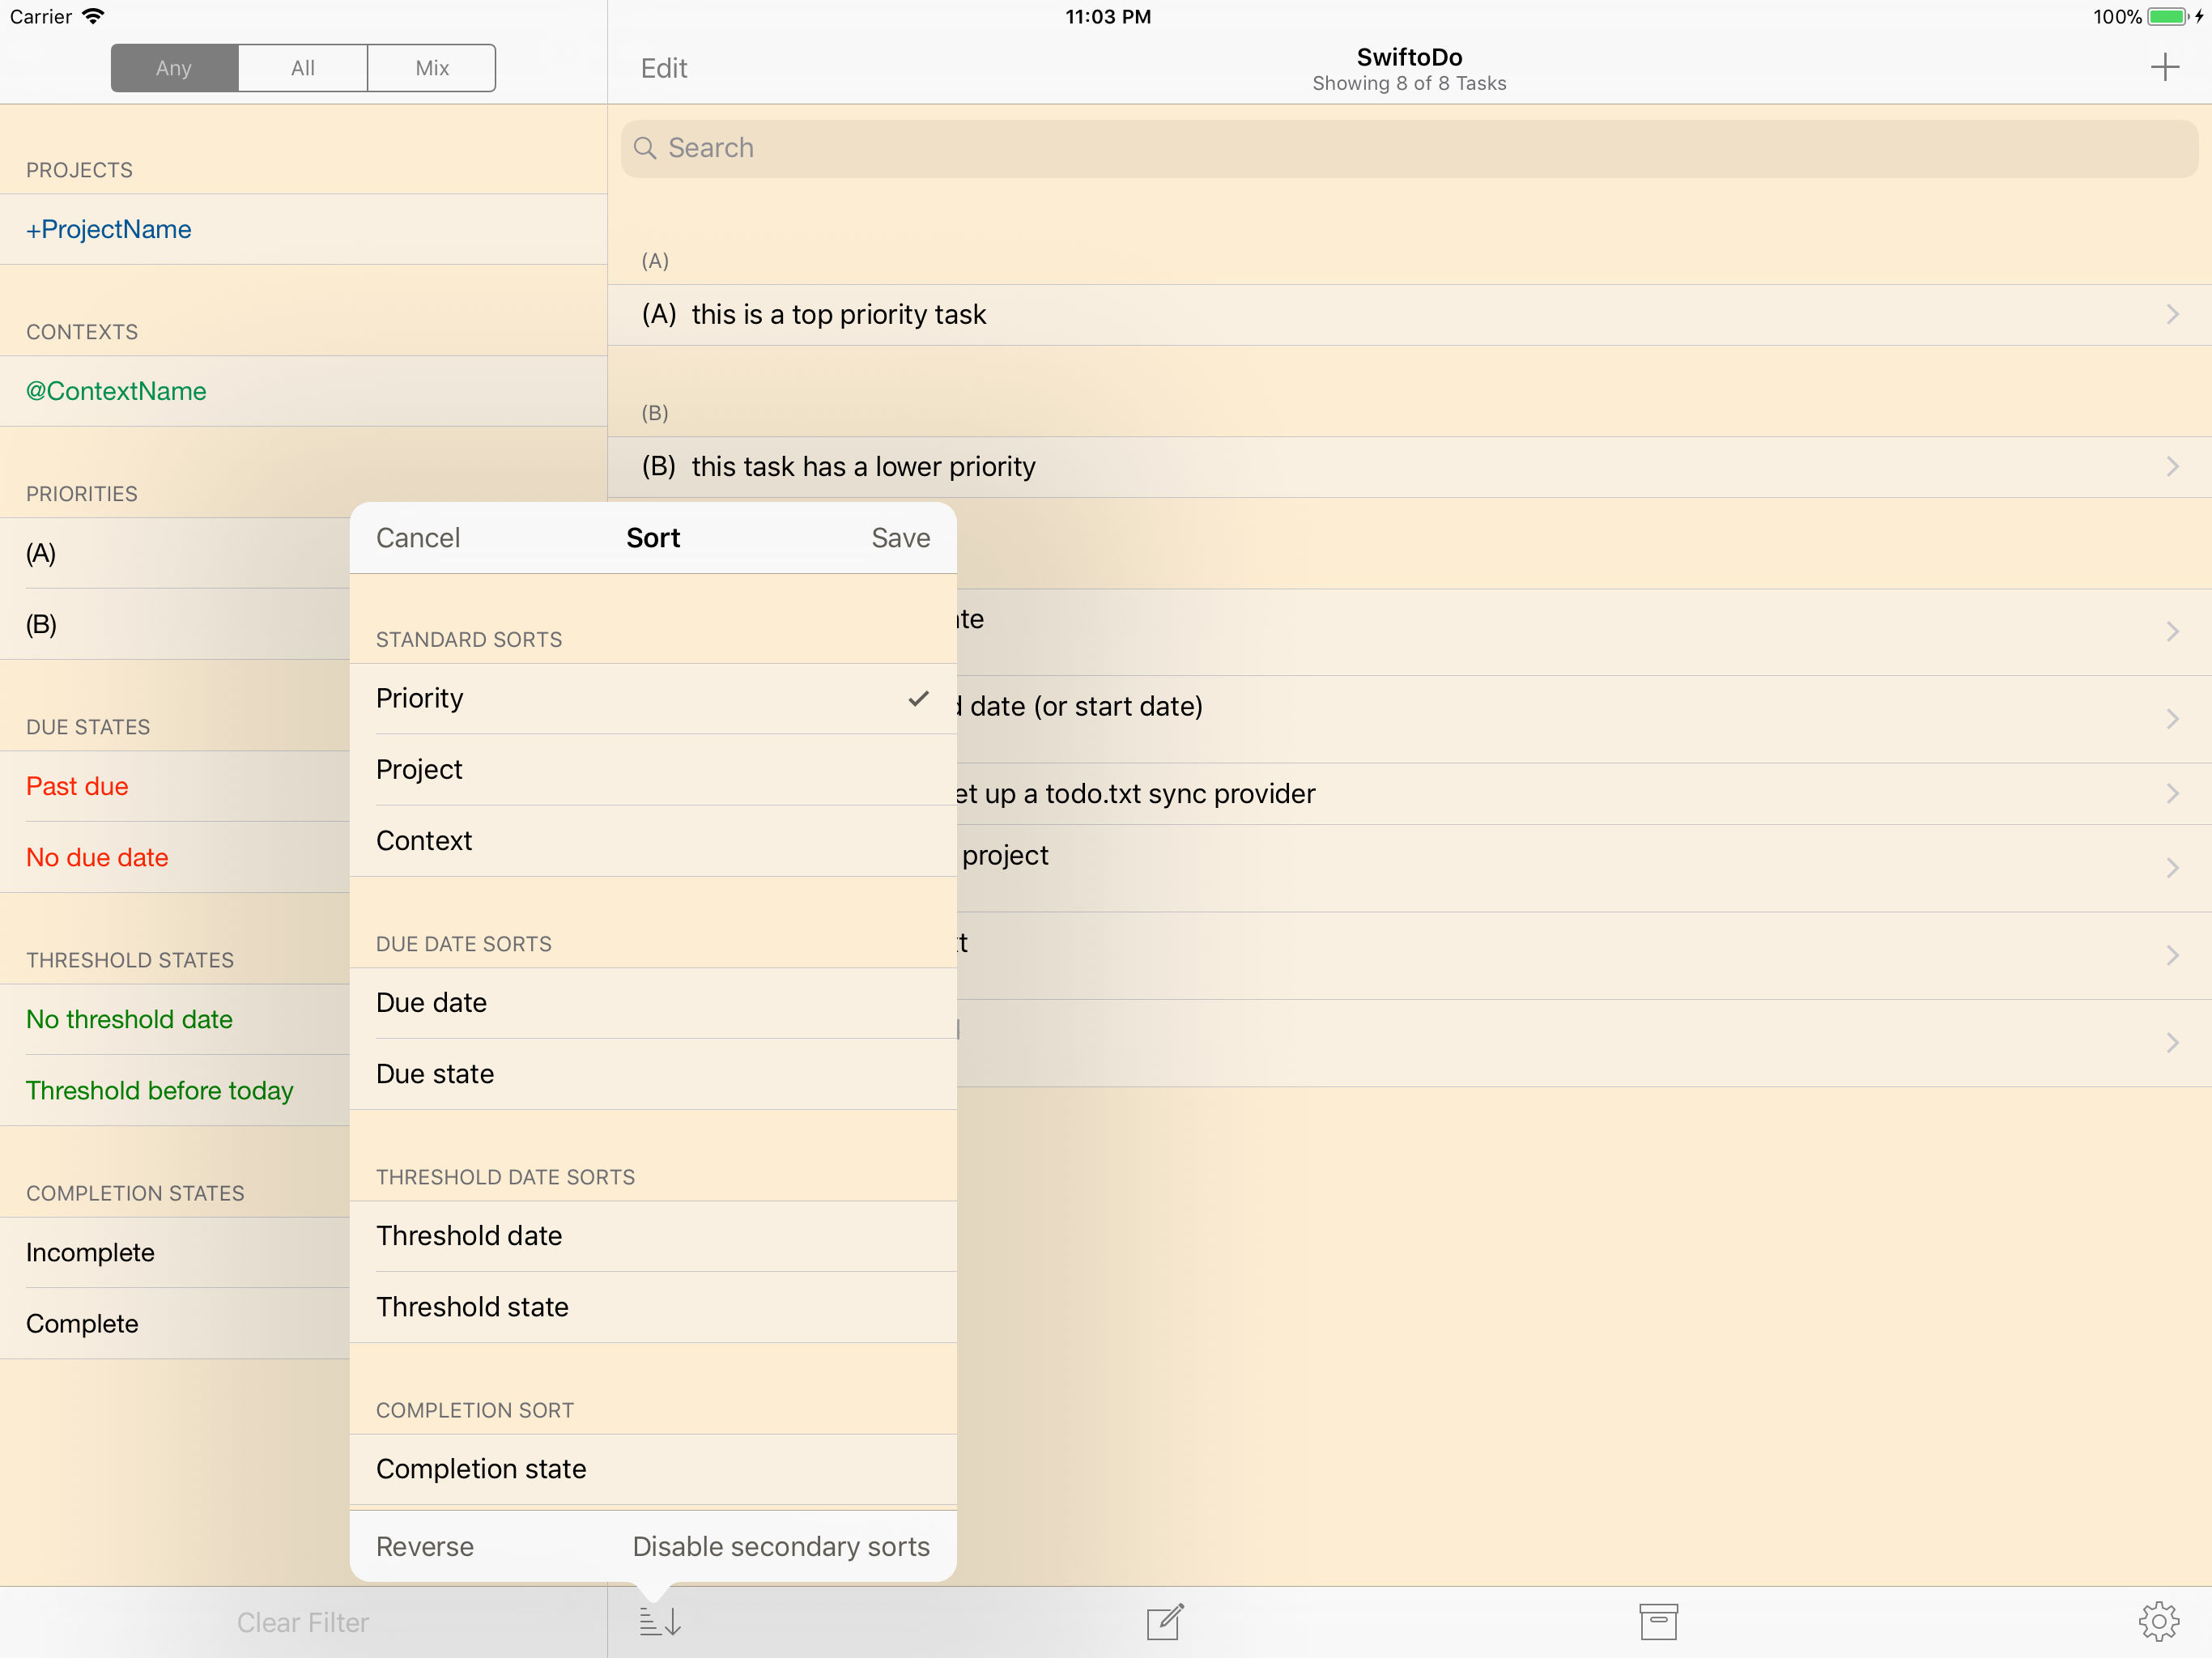Tap the archive box icon
The width and height of the screenshot is (2212, 1658).
tap(1658, 1621)
